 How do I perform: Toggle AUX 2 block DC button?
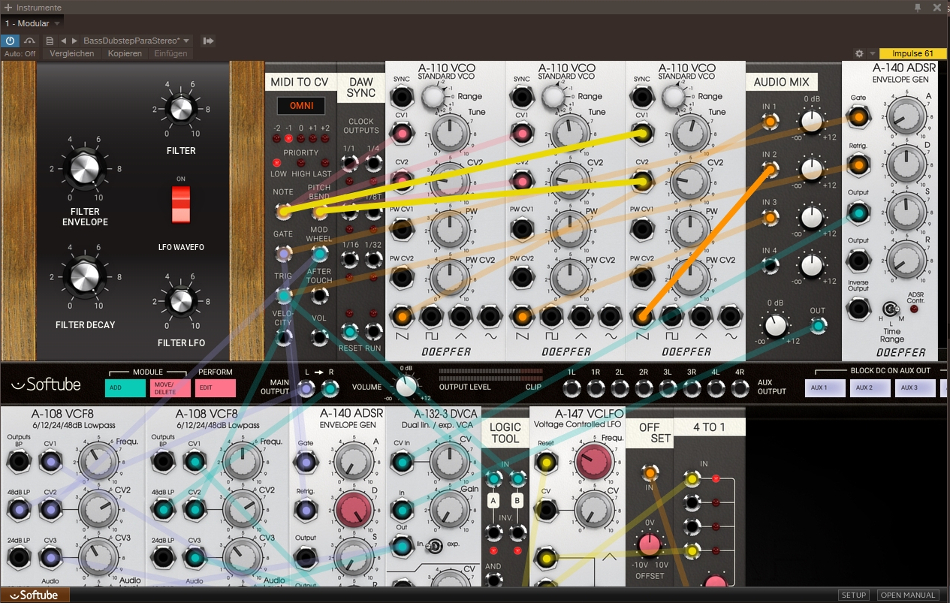click(x=870, y=388)
